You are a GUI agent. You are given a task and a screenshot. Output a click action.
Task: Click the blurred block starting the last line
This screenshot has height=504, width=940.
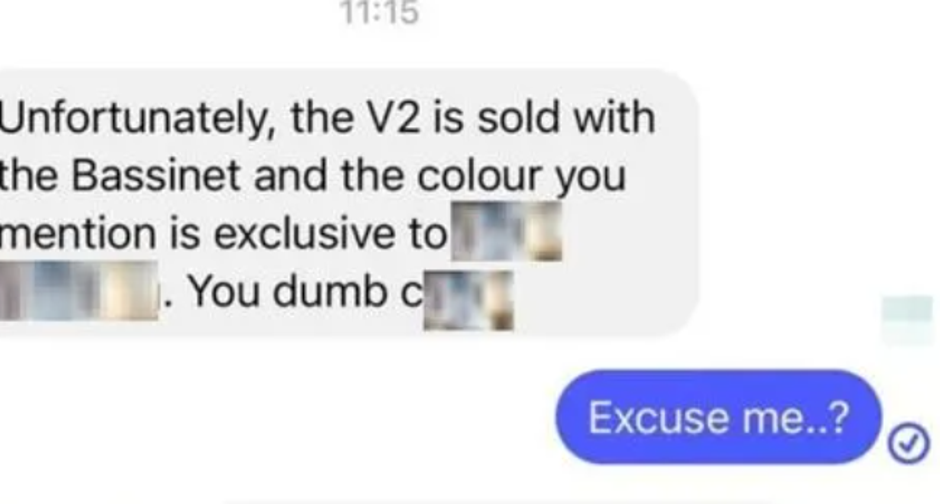79,291
